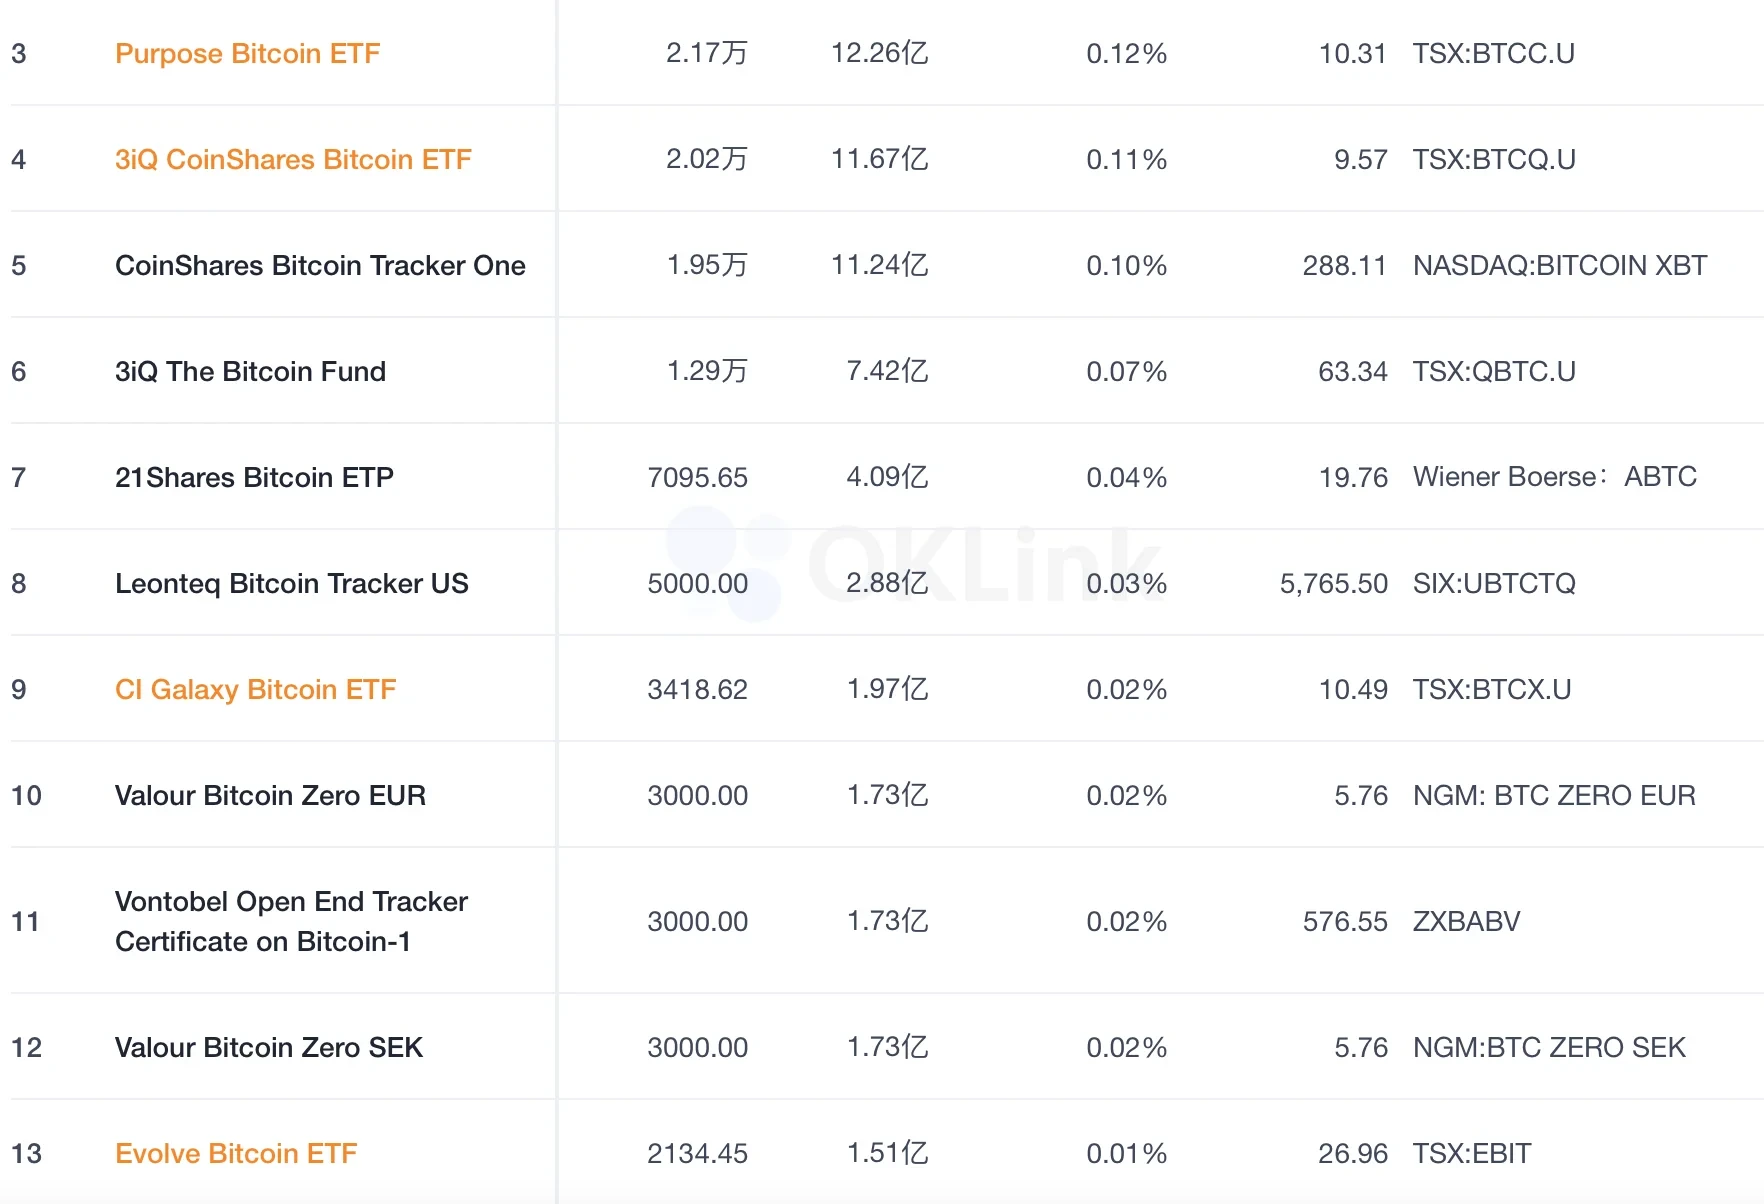Image resolution: width=1764 pixels, height=1204 pixels.
Task: Select the Valour Bitcoin Zero SEK entry
Action: tap(268, 1048)
